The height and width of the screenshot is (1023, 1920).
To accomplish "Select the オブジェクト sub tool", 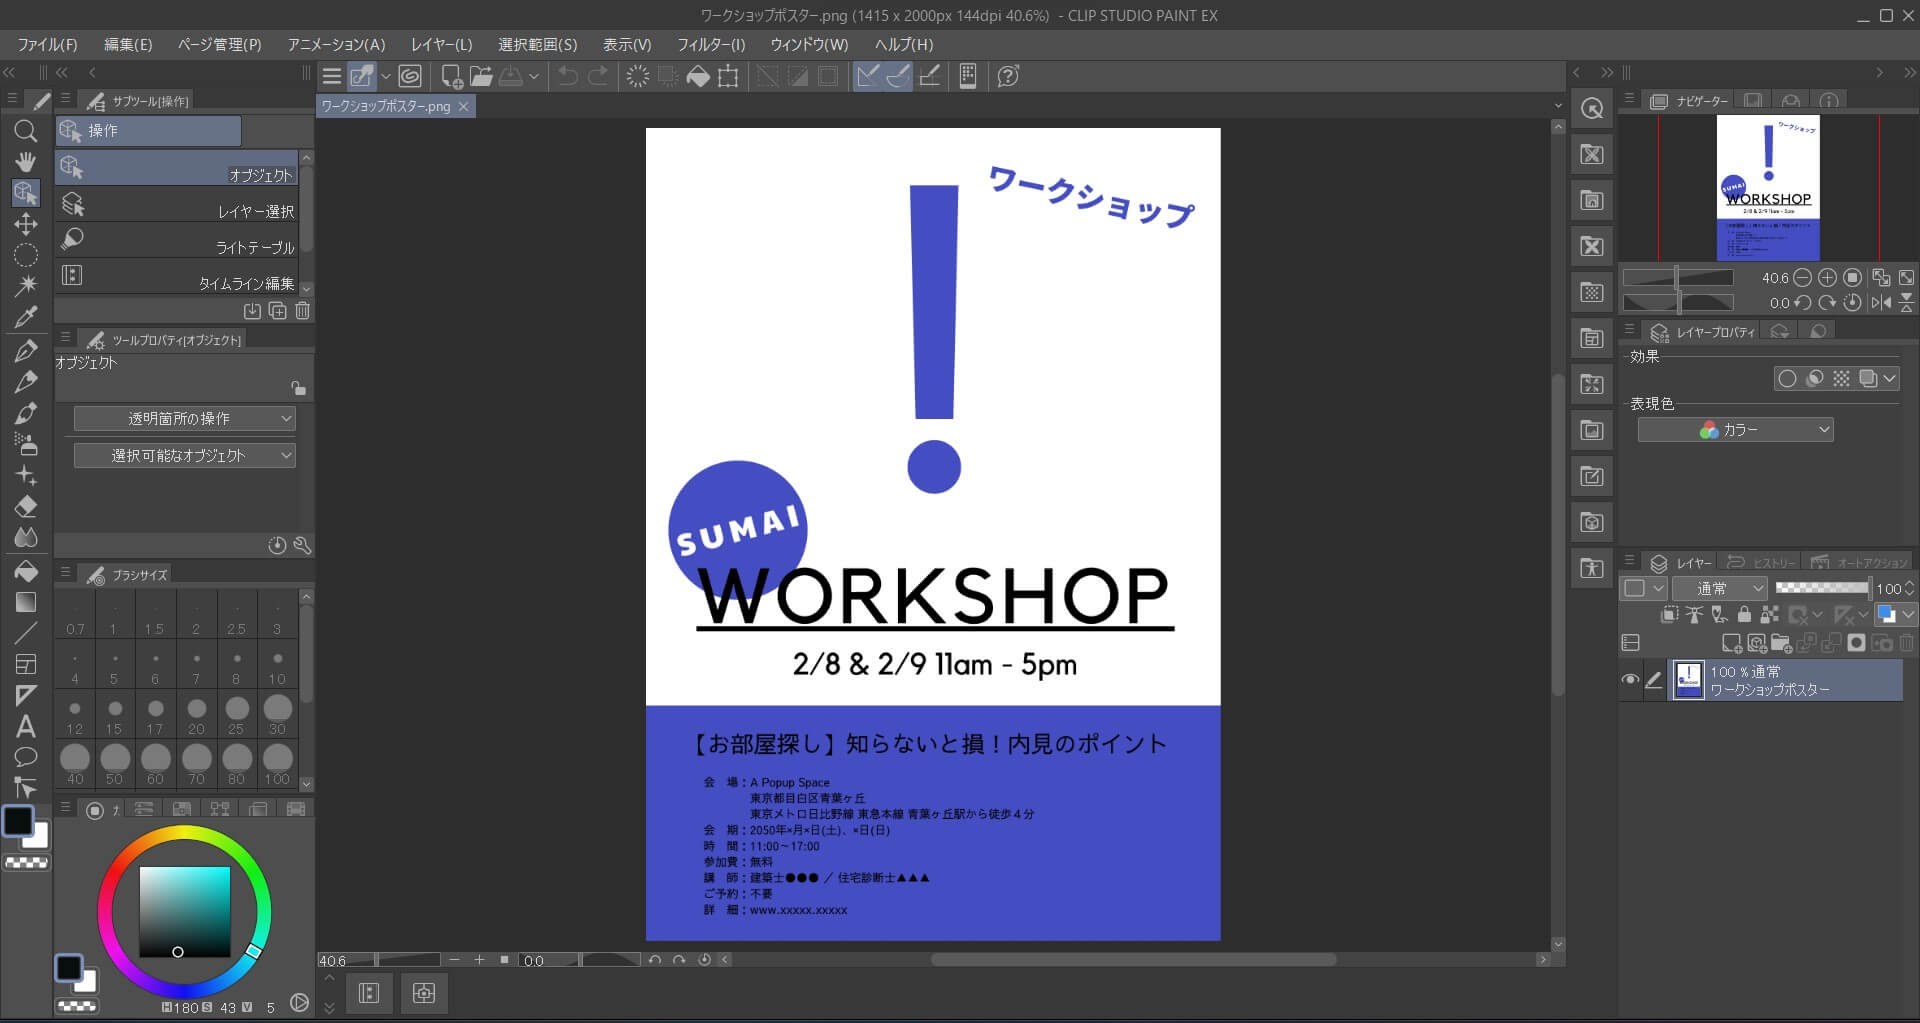I will (x=177, y=167).
